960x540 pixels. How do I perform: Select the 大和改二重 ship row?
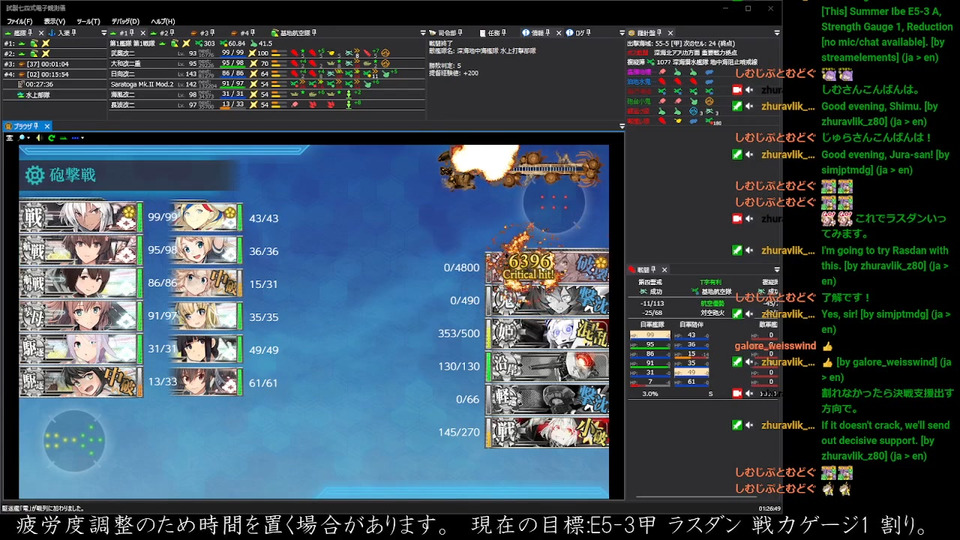point(266,64)
